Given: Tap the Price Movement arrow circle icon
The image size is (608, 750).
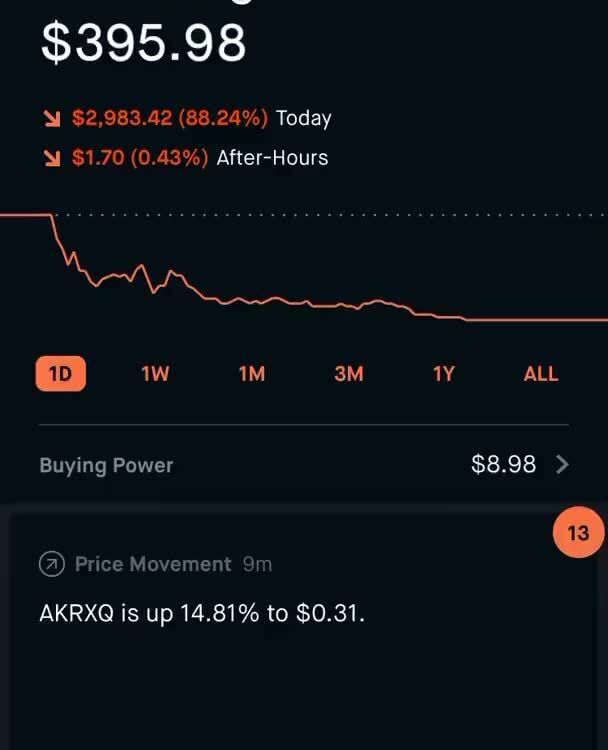Looking at the screenshot, I should pyautogui.click(x=51, y=564).
